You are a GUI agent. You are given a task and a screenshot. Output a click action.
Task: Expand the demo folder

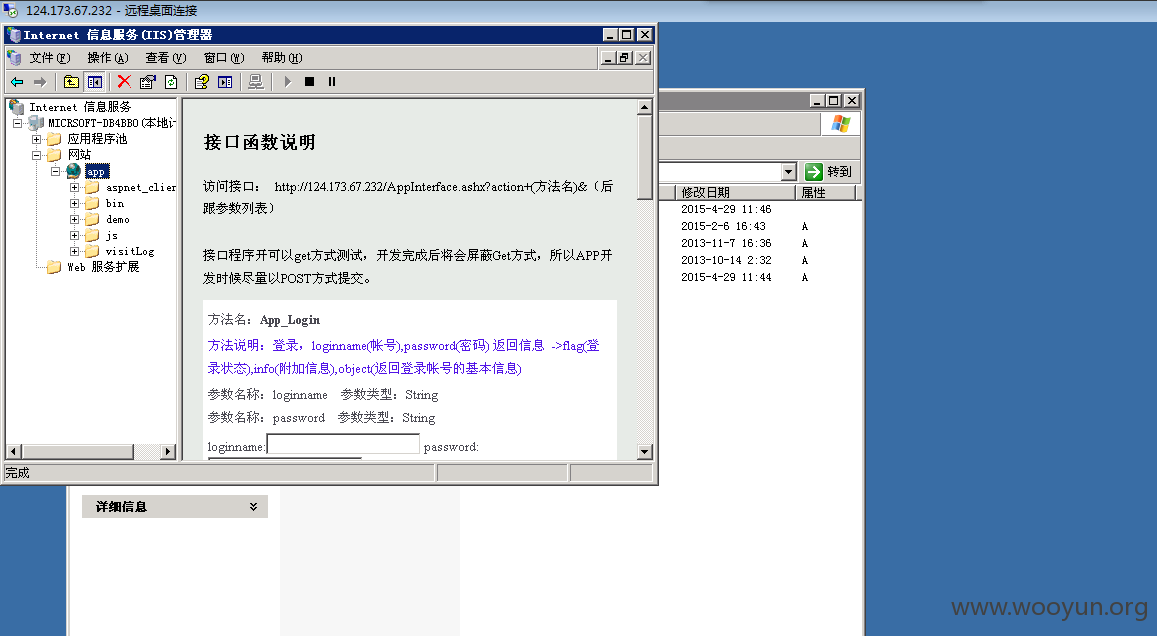(x=75, y=219)
